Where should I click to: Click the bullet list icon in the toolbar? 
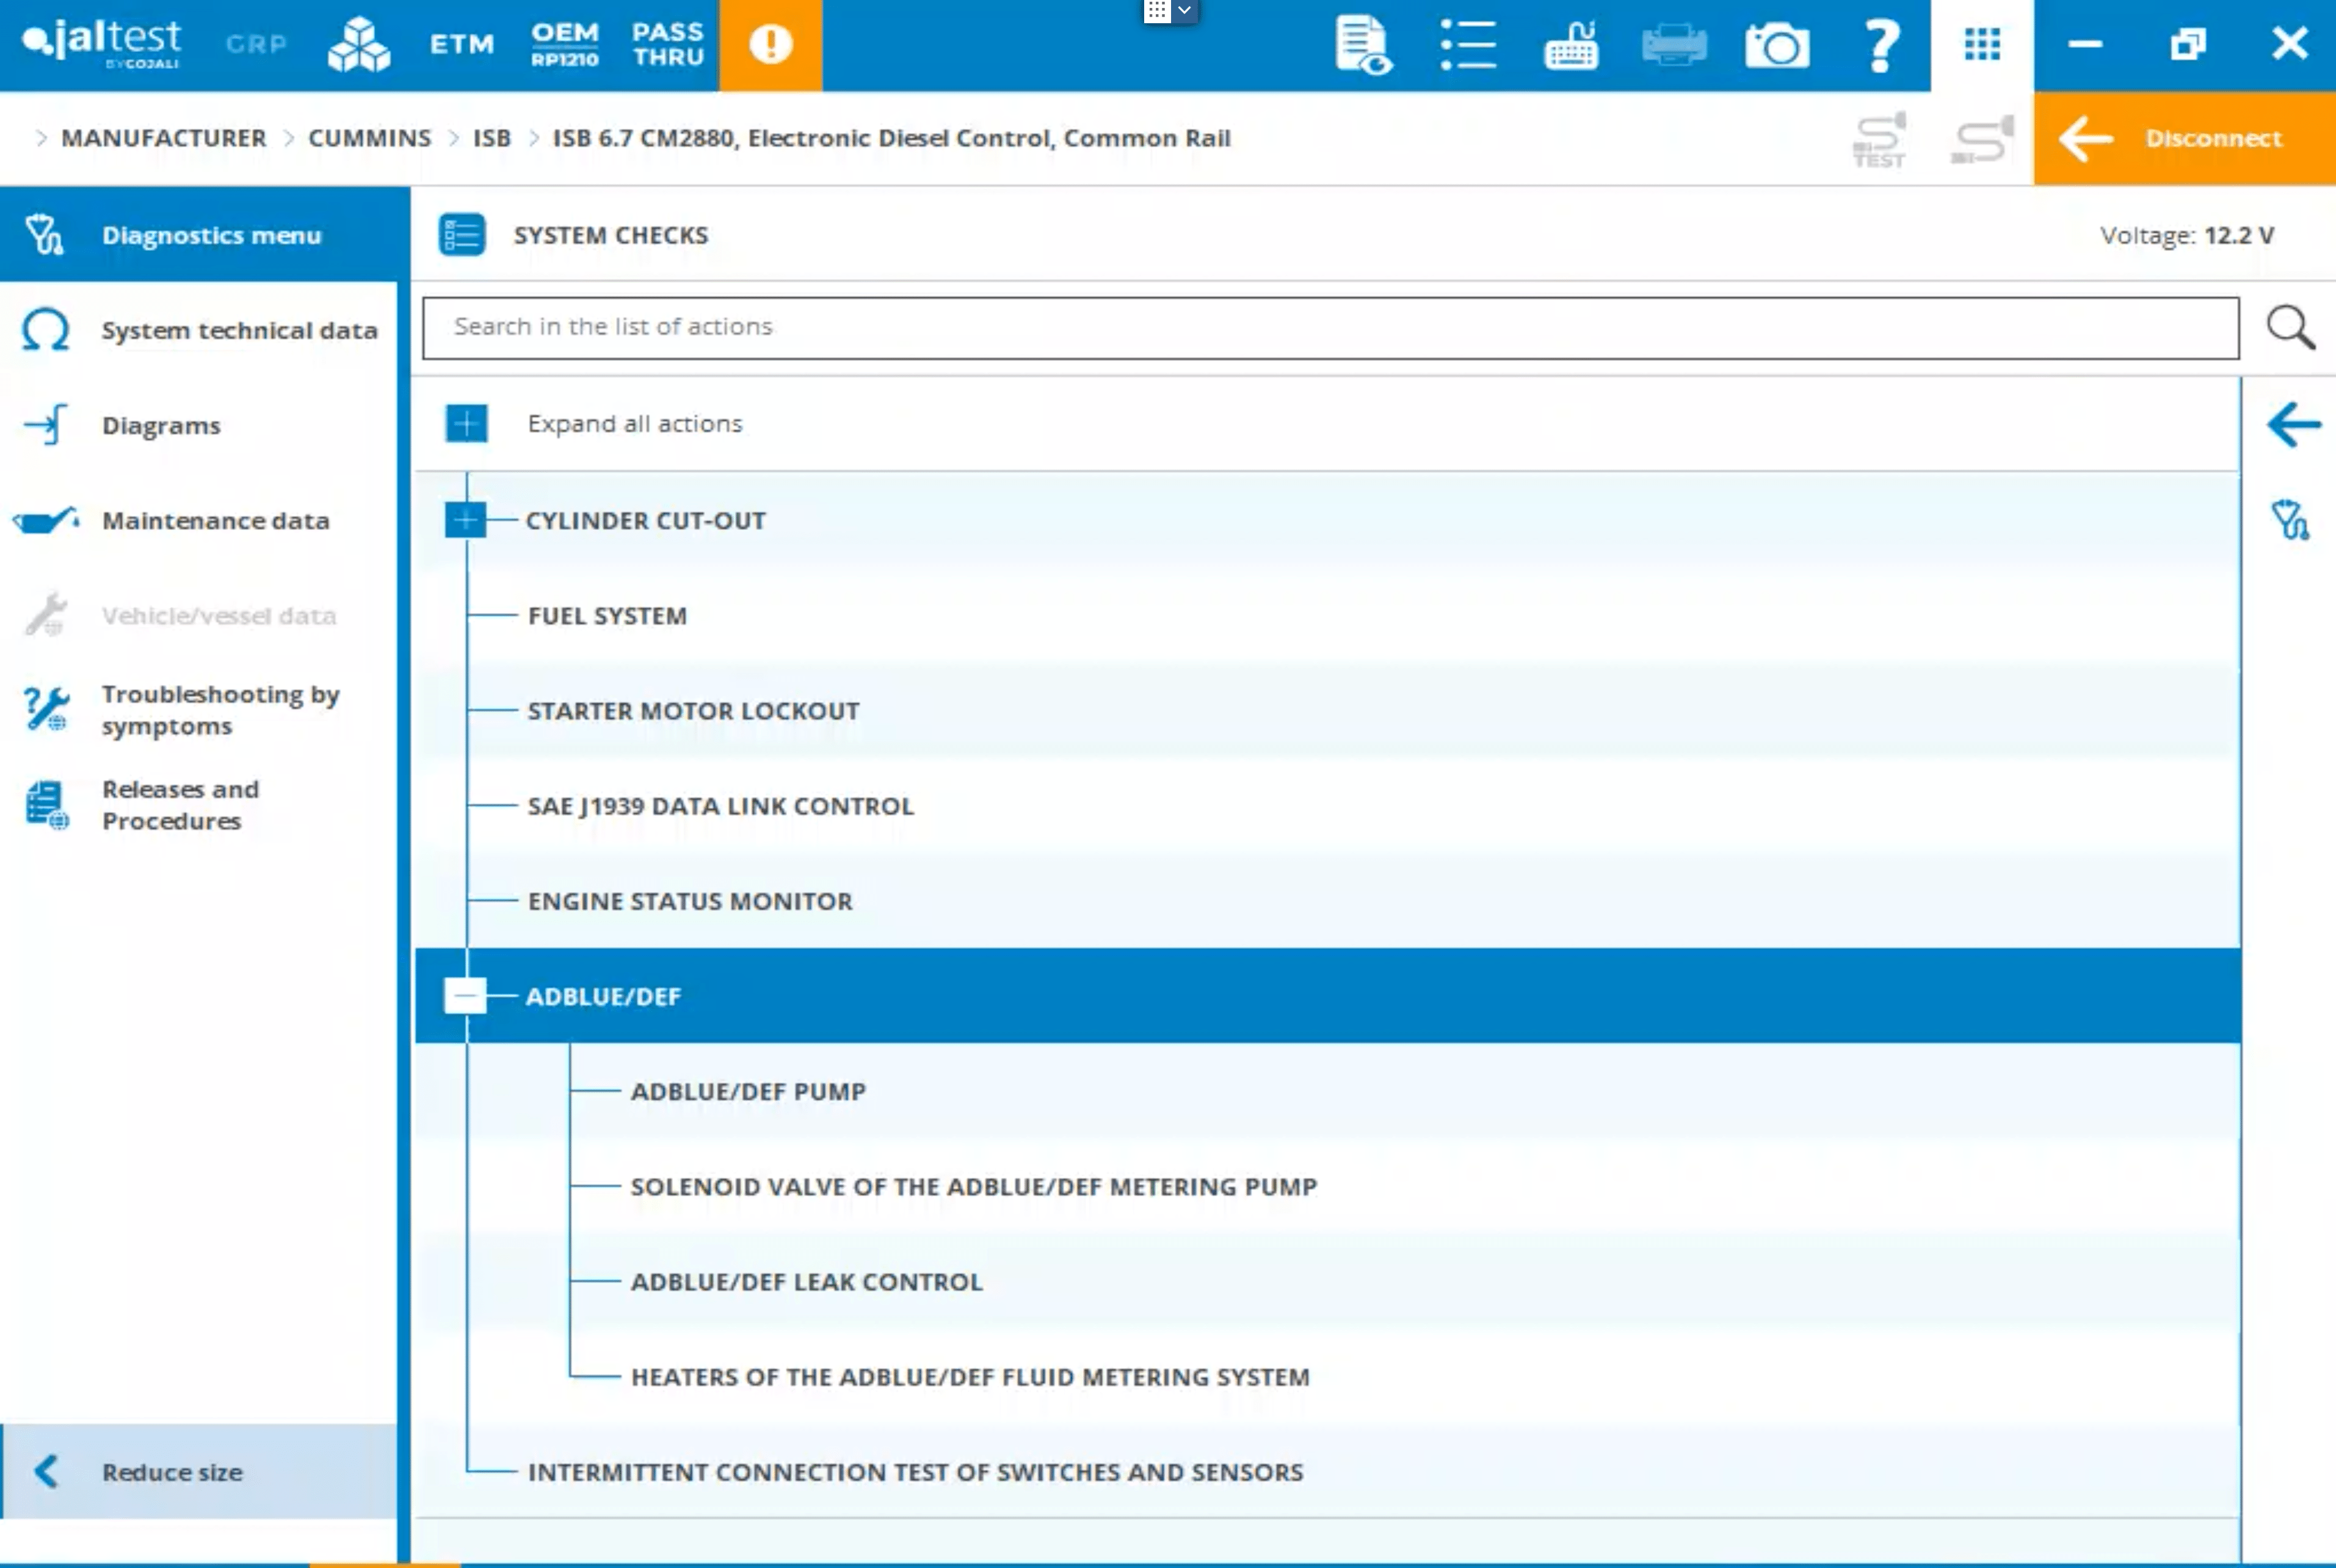[x=1467, y=45]
